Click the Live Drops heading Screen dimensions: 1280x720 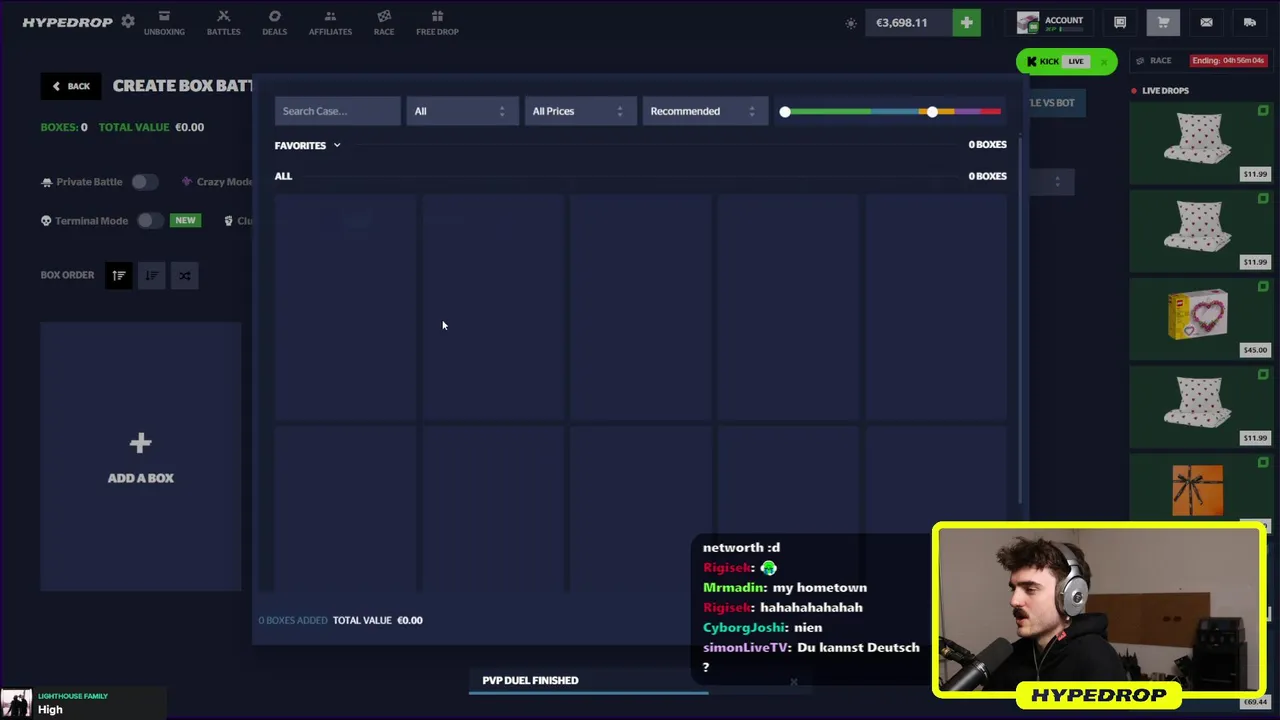tap(1165, 91)
